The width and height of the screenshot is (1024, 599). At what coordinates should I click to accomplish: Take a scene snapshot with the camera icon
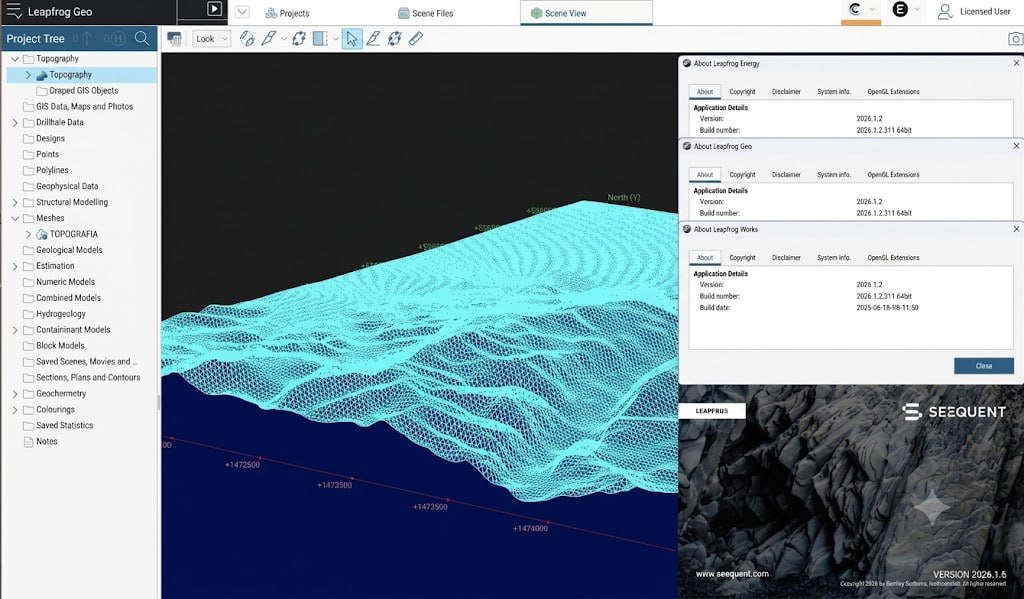tap(1015, 39)
